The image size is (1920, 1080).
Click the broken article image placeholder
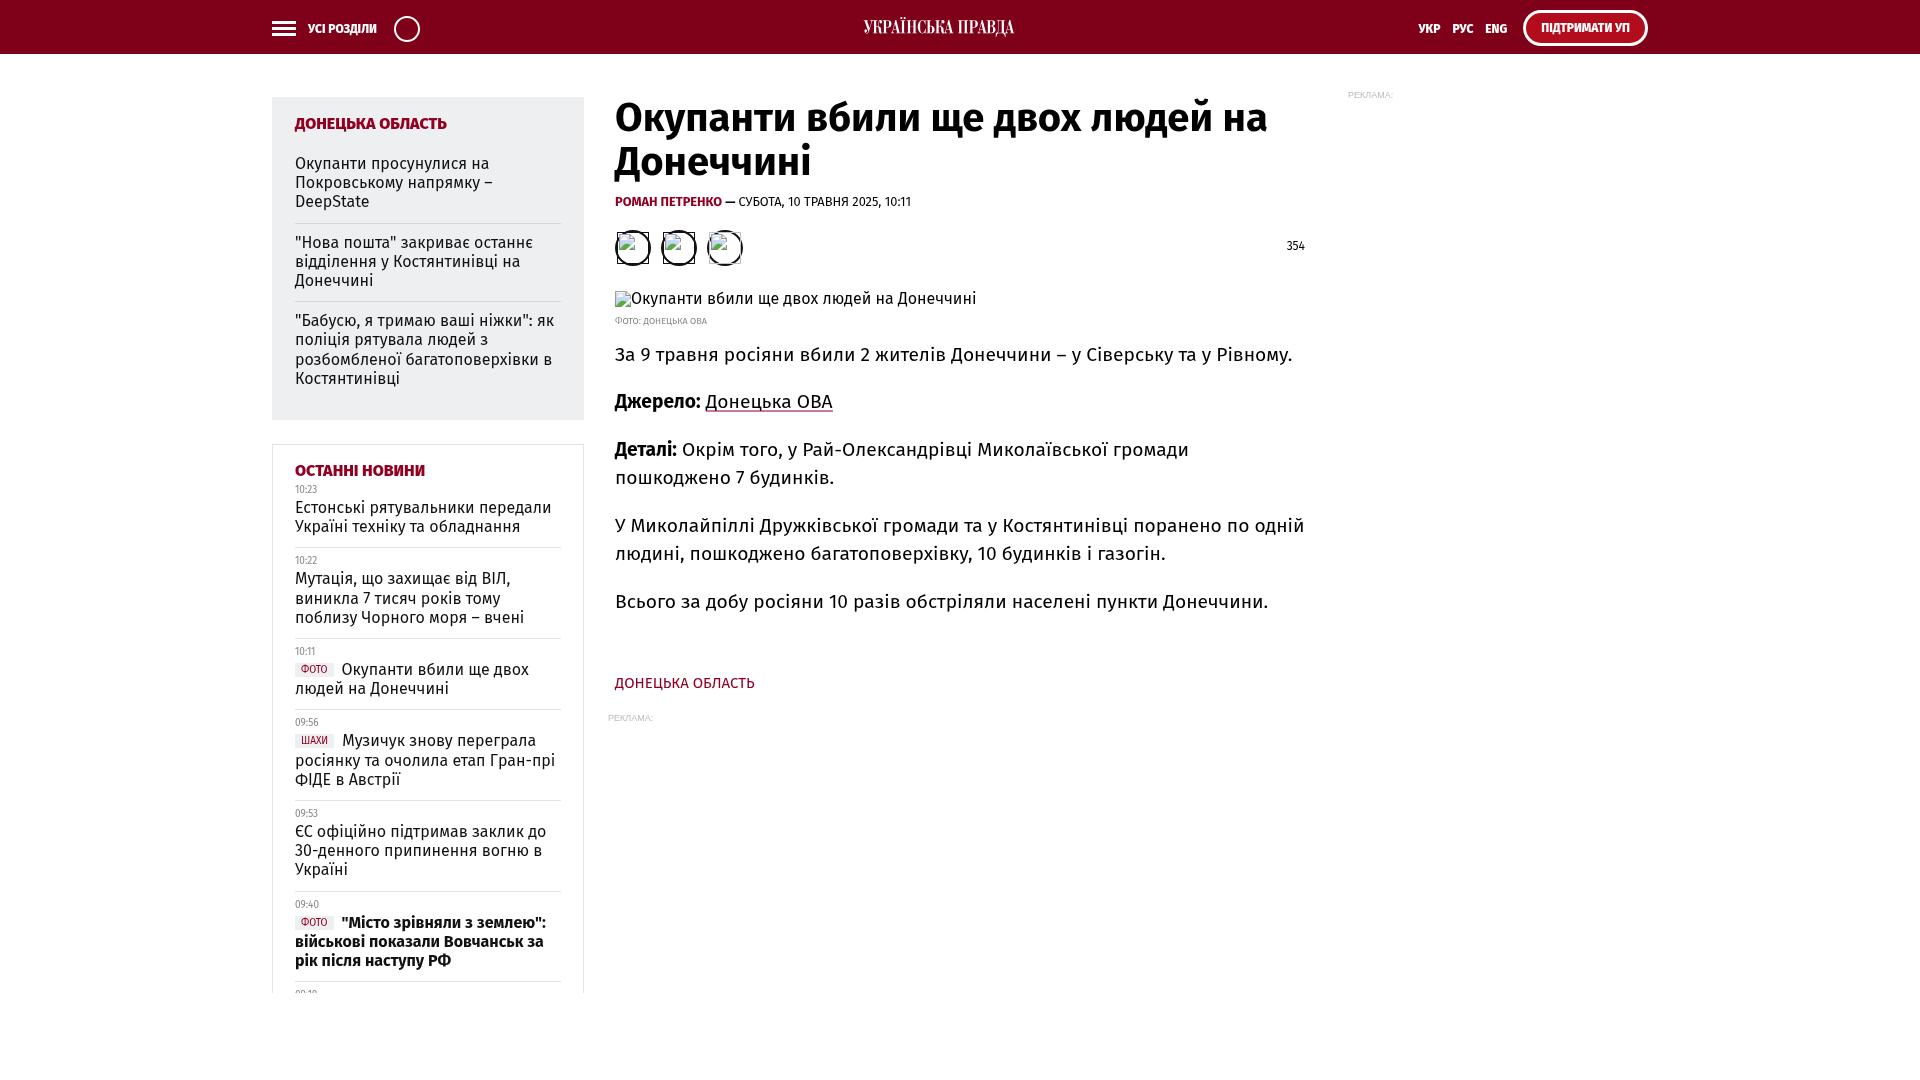[x=795, y=299]
